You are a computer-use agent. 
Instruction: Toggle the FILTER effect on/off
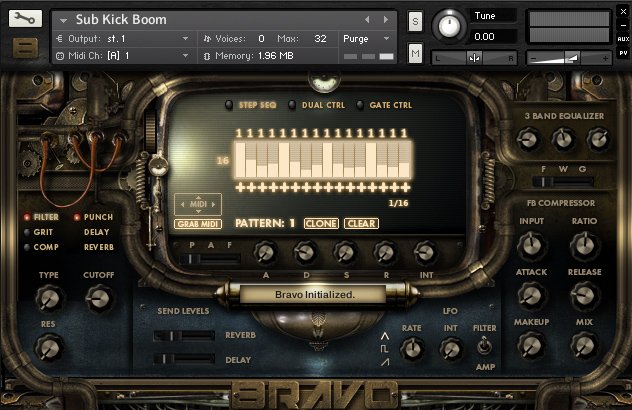click(27, 217)
